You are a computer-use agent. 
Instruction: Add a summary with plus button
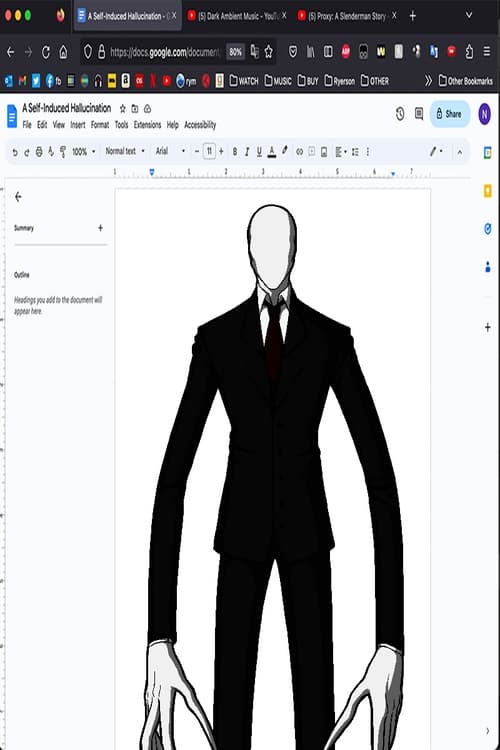click(x=100, y=228)
